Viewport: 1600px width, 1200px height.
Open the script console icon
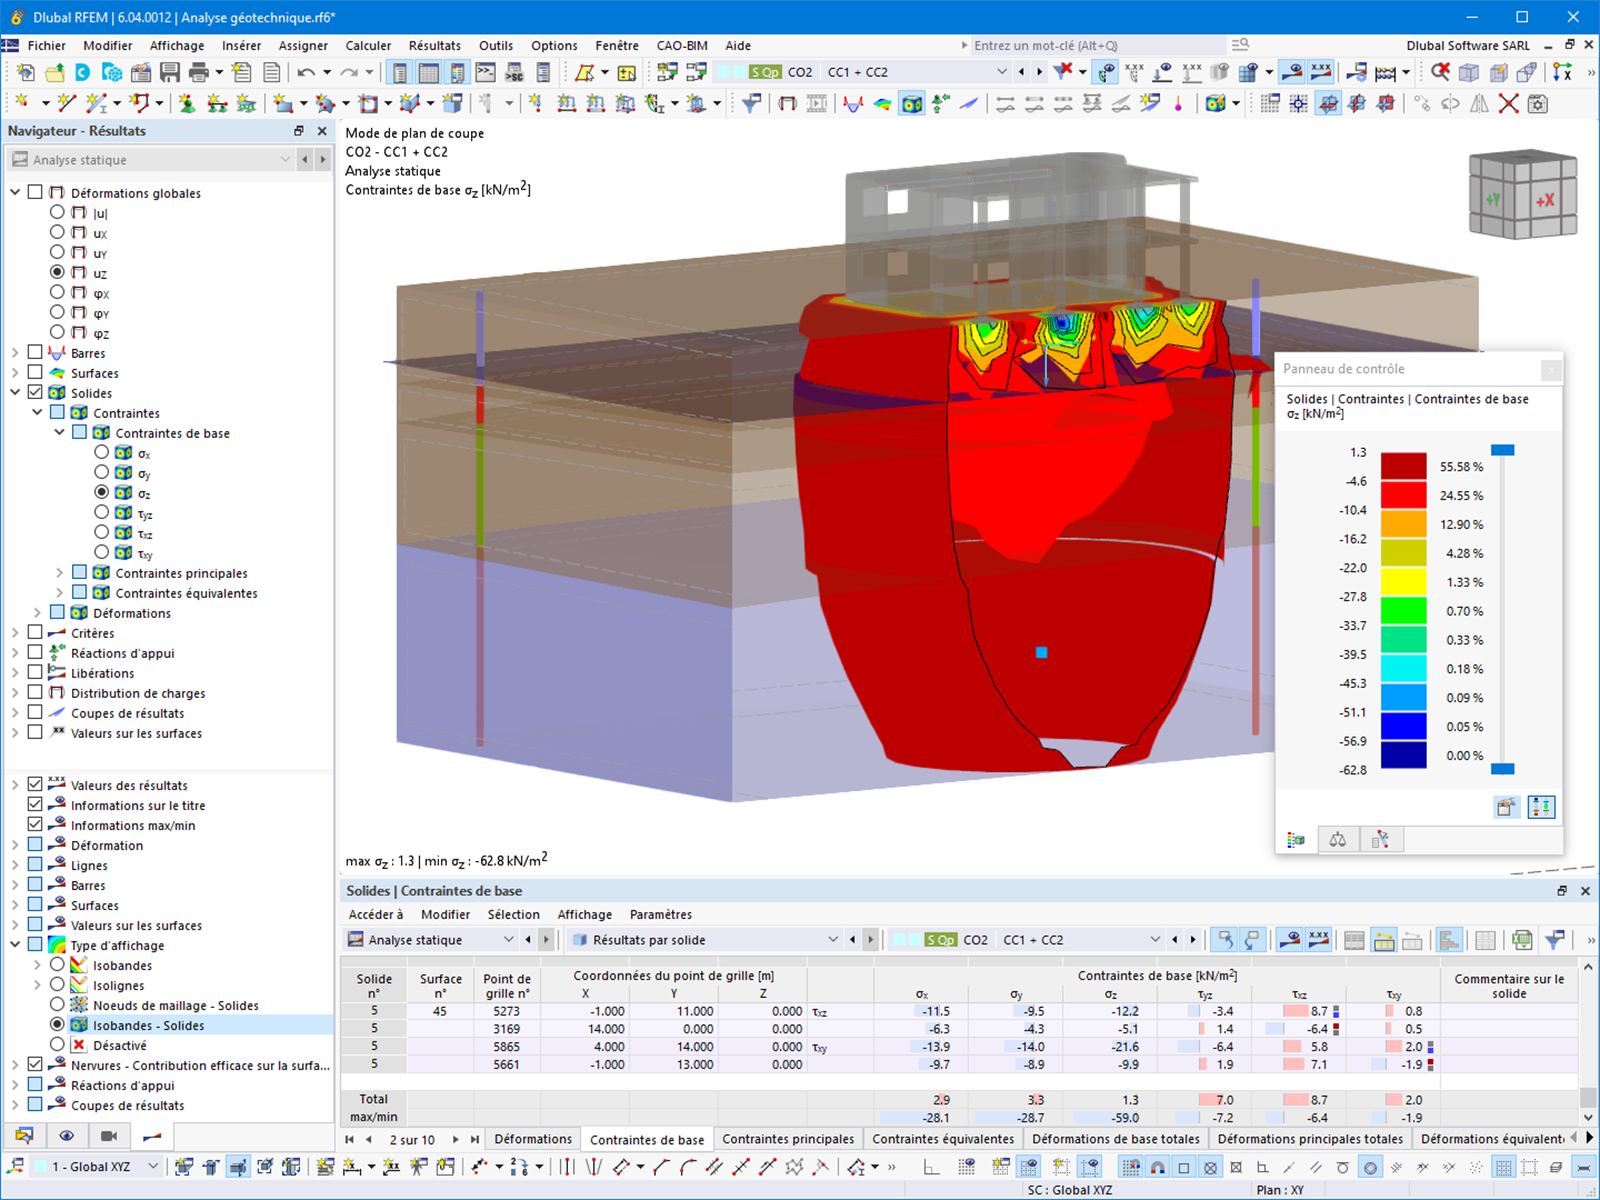485,72
